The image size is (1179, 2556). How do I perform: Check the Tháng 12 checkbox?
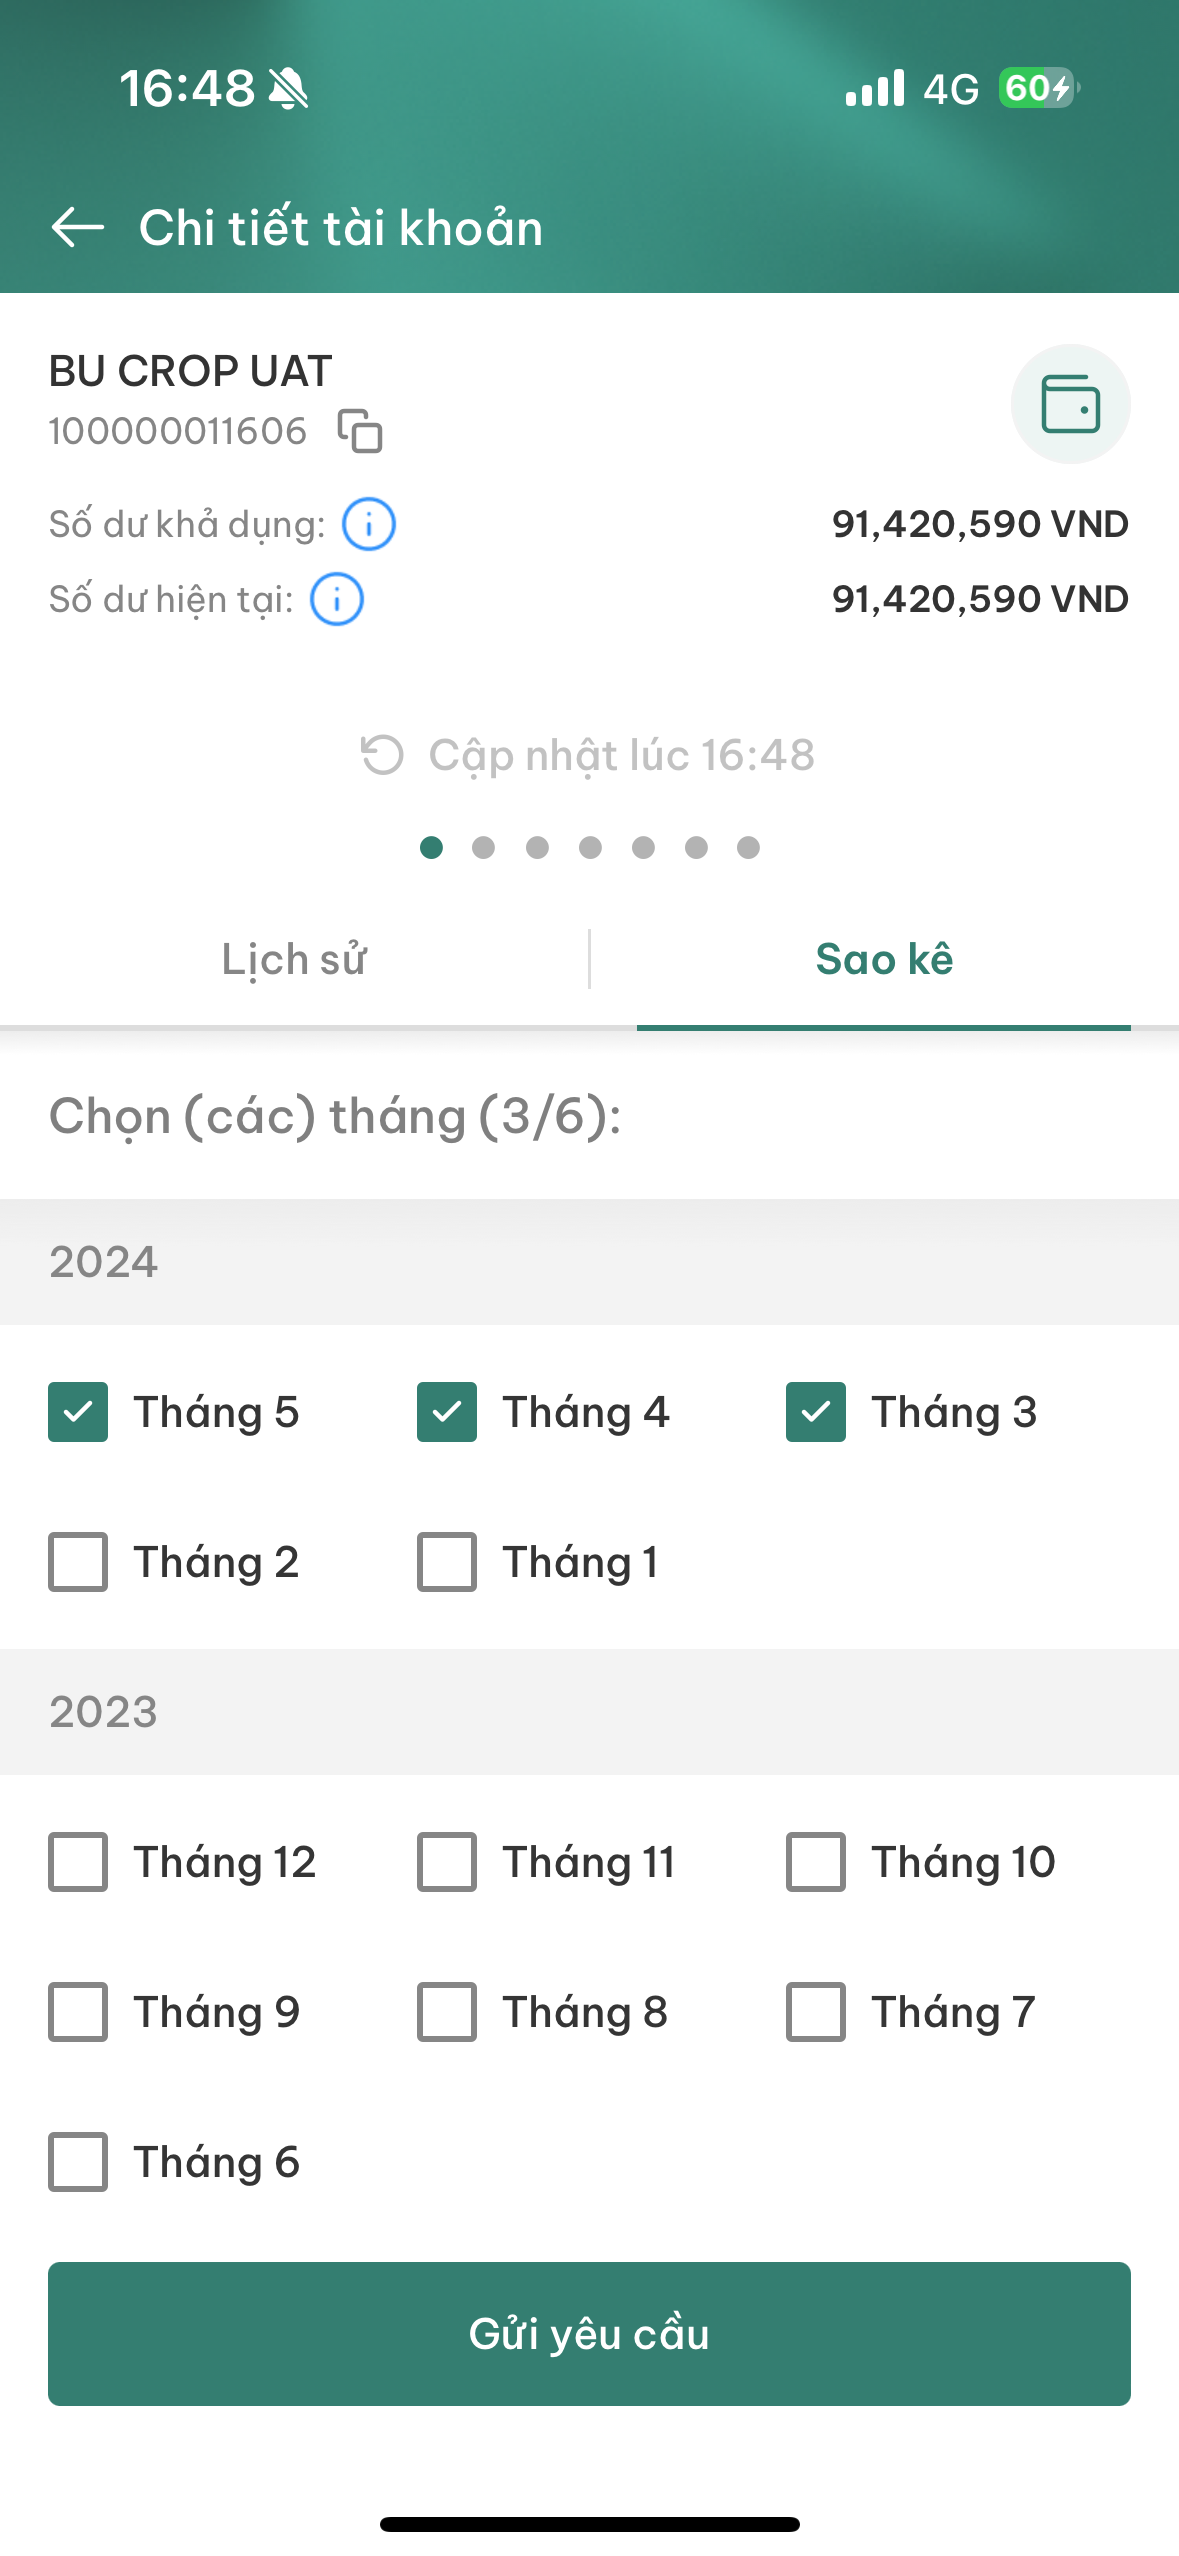click(x=78, y=1862)
